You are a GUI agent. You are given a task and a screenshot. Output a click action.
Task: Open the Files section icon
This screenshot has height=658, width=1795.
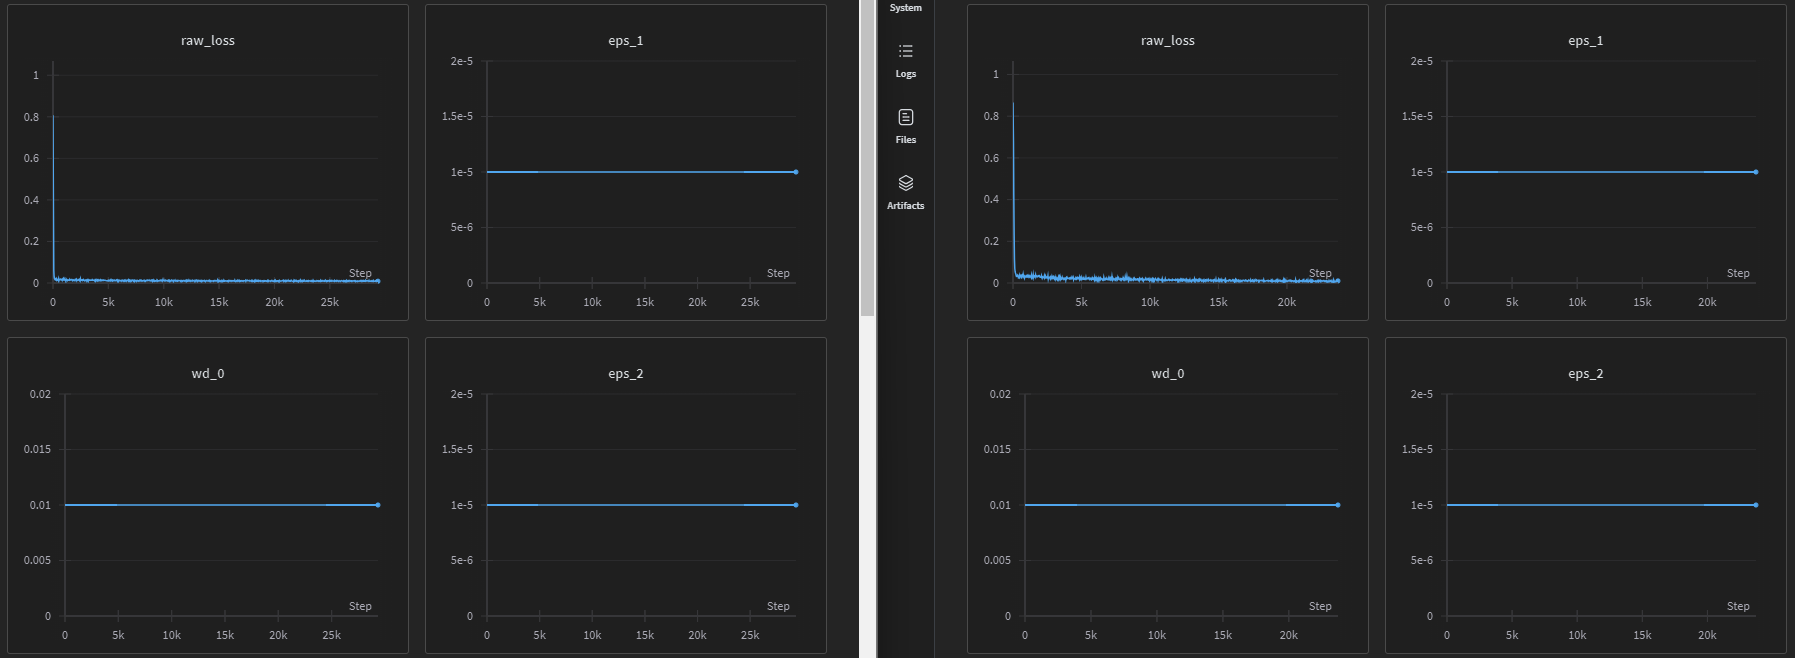906,117
